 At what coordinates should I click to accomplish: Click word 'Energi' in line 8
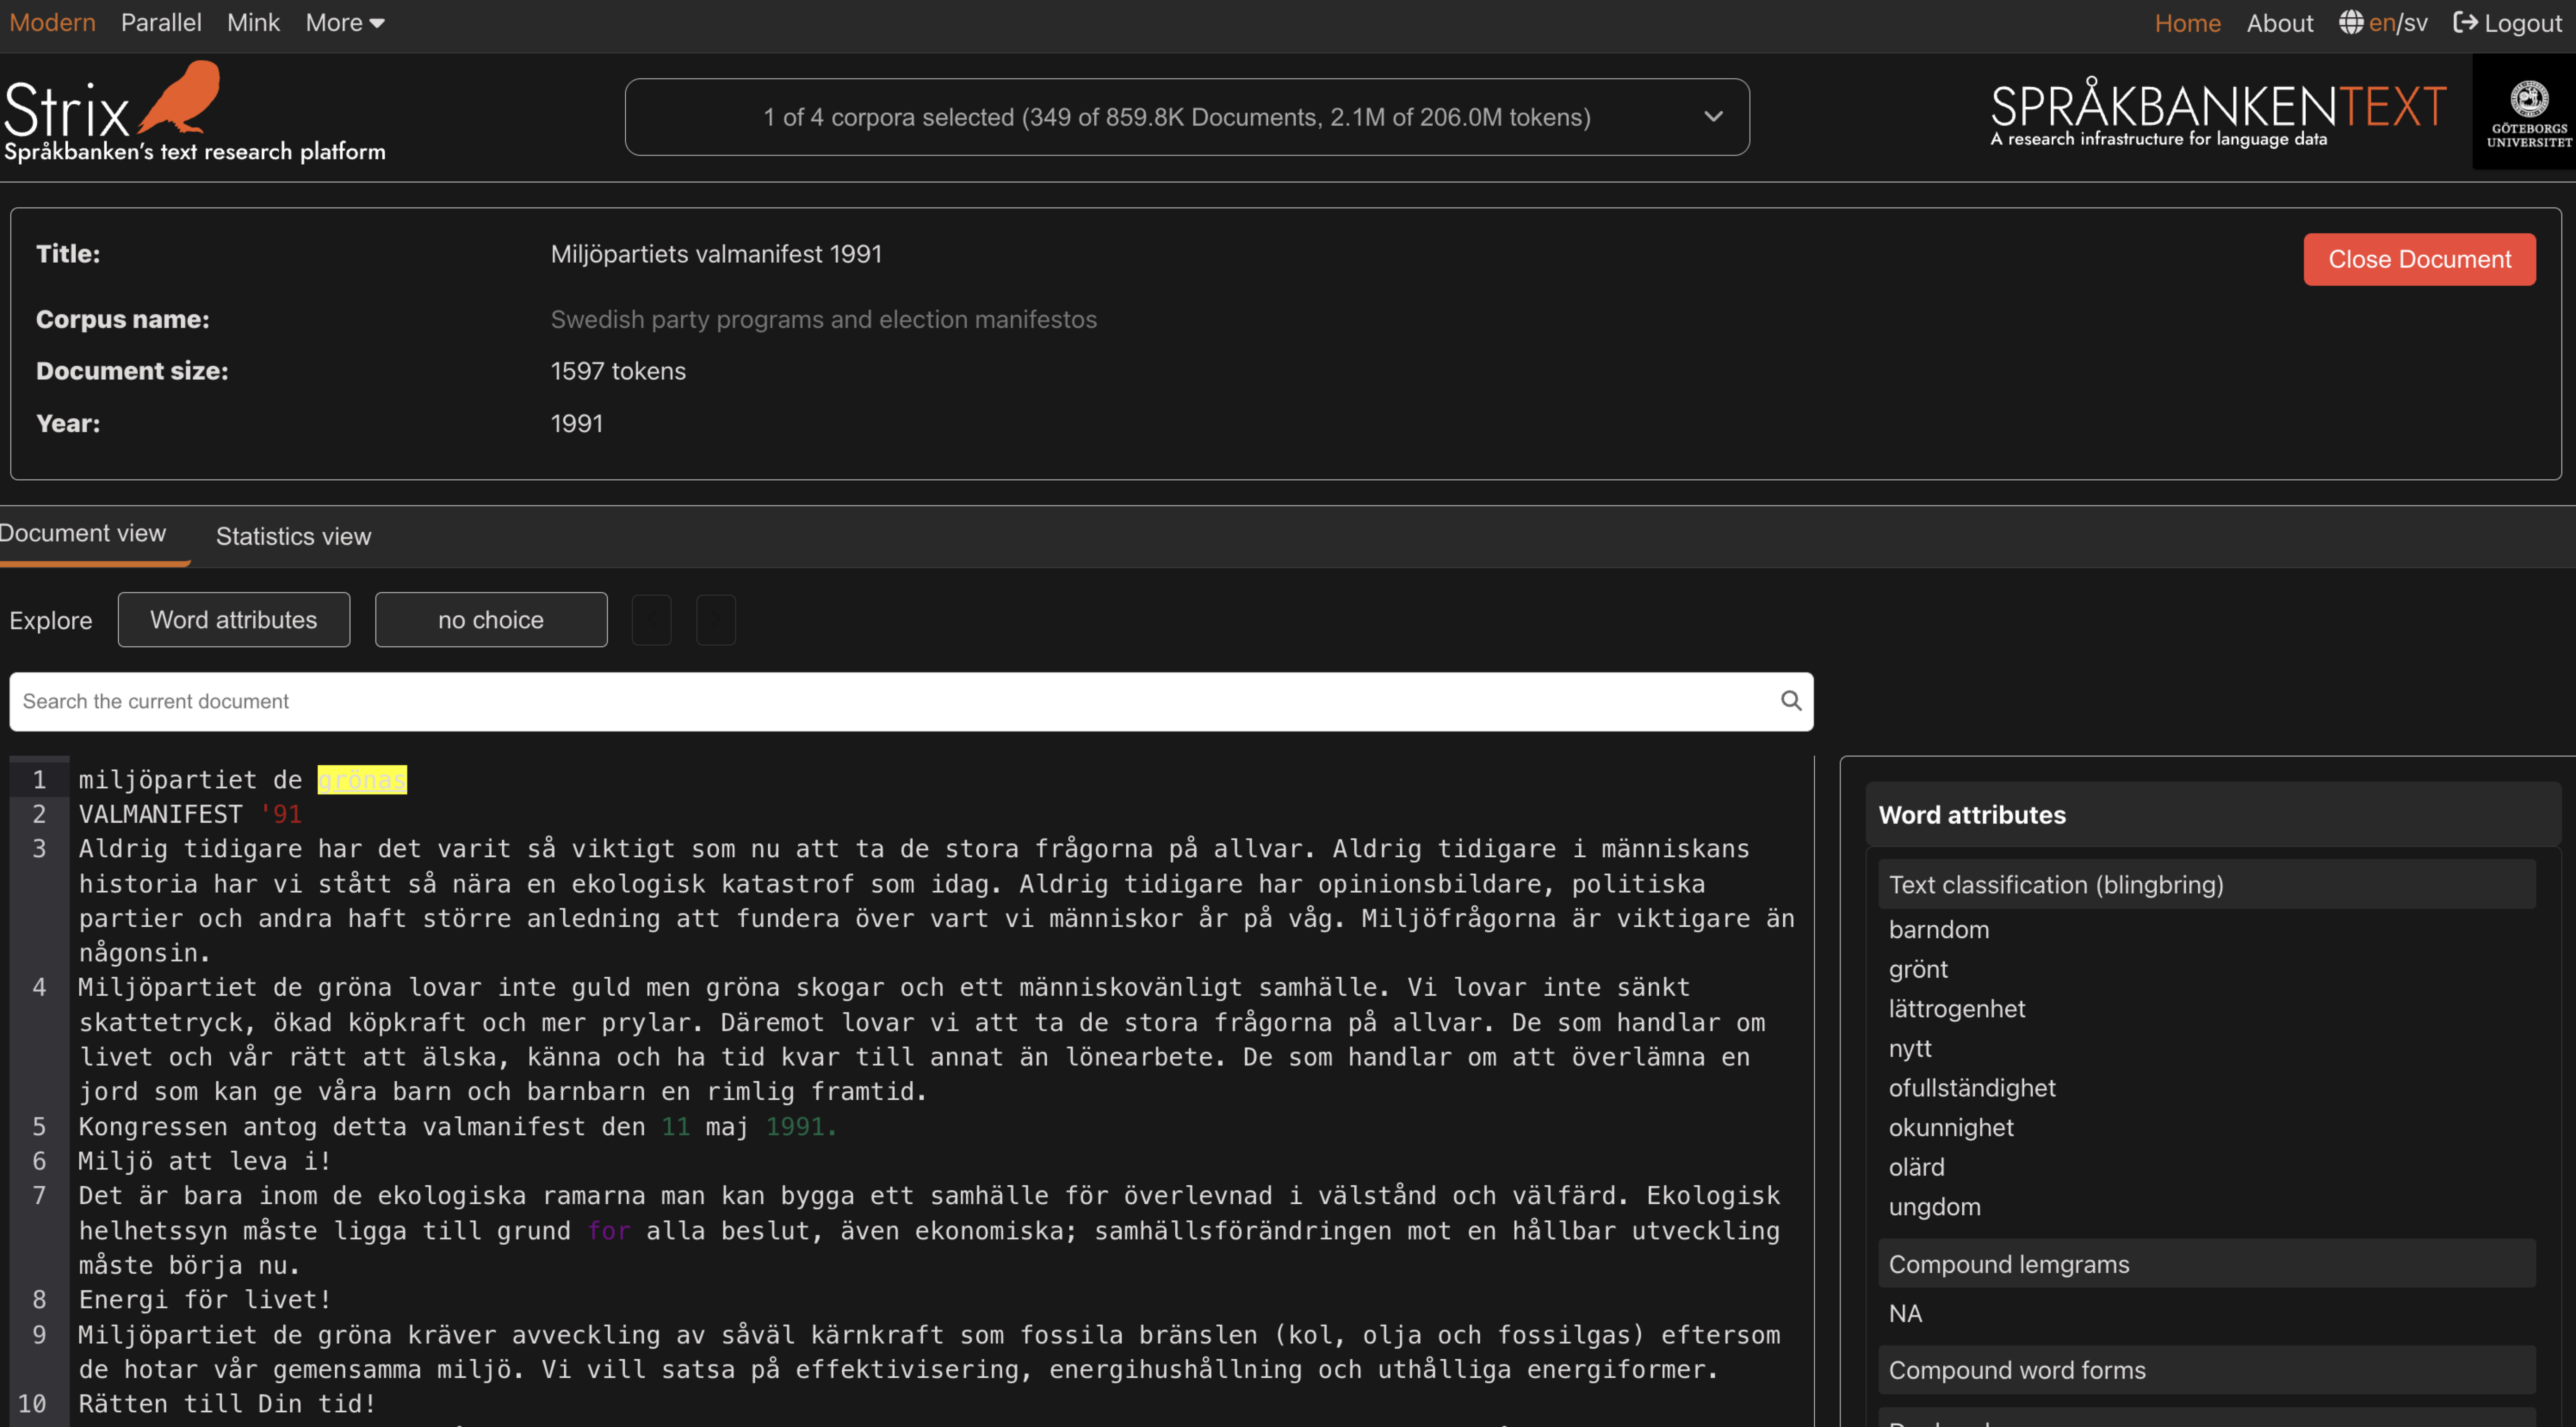tap(123, 1300)
